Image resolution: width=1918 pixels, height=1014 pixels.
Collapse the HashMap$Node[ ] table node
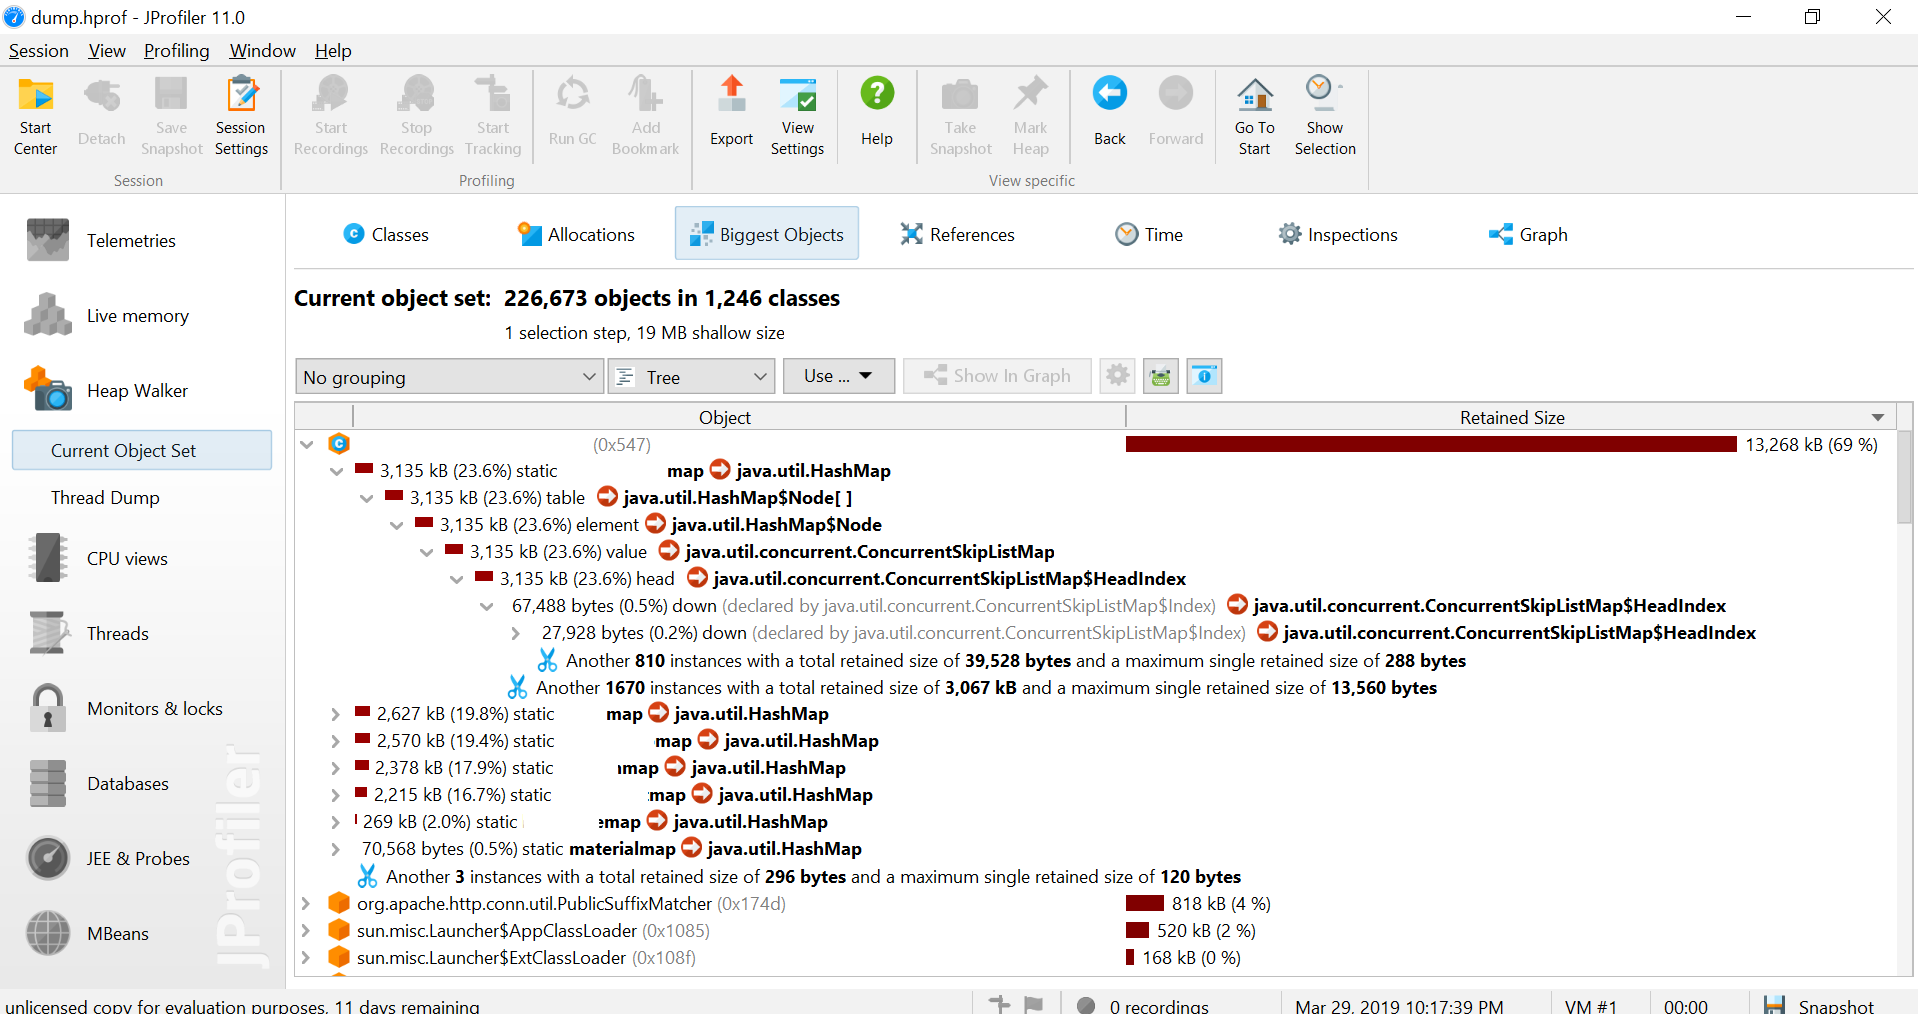coord(367,498)
